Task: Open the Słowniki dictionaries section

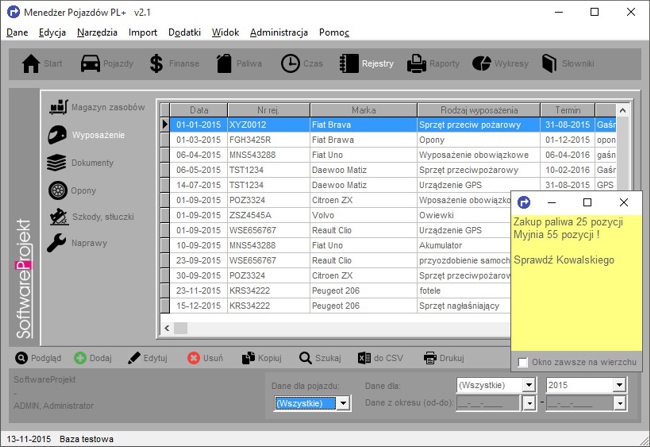Action: (x=568, y=64)
